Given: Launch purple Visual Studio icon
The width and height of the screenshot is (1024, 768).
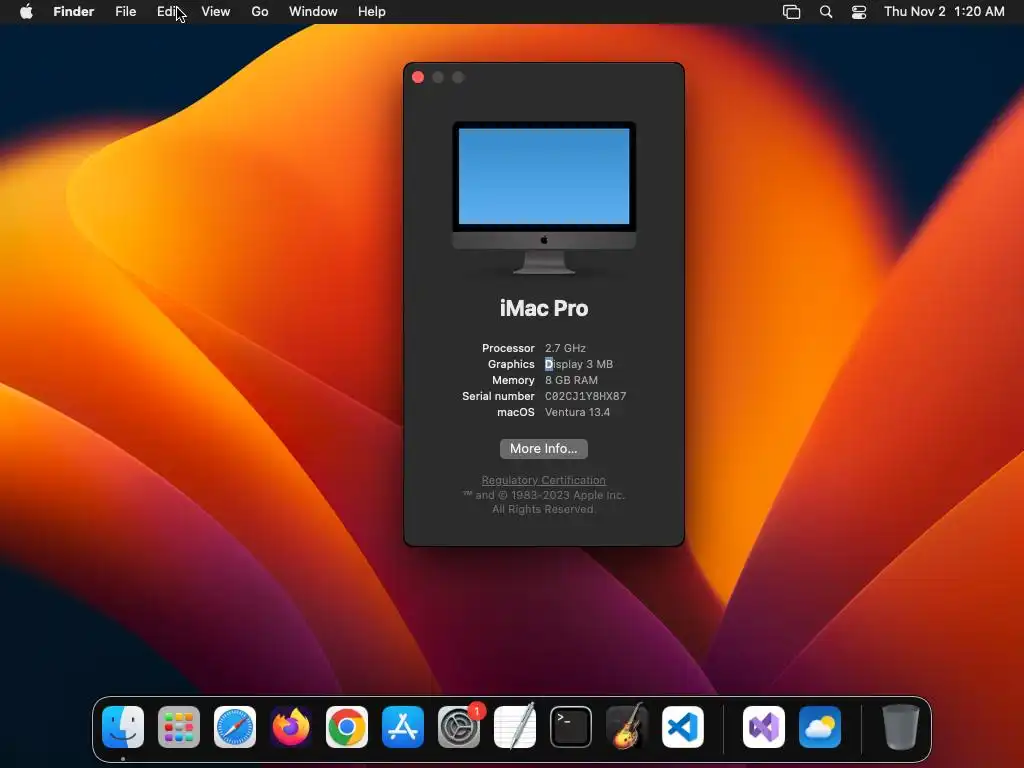Looking at the screenshot, I should [x=764, y=727].
